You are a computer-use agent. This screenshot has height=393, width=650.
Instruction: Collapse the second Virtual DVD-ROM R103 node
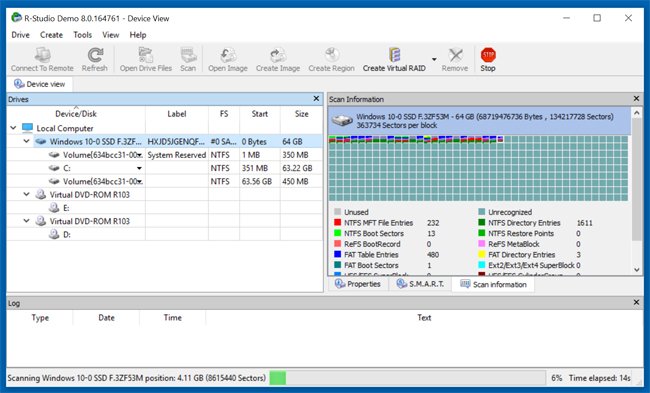tap(27, 221)
